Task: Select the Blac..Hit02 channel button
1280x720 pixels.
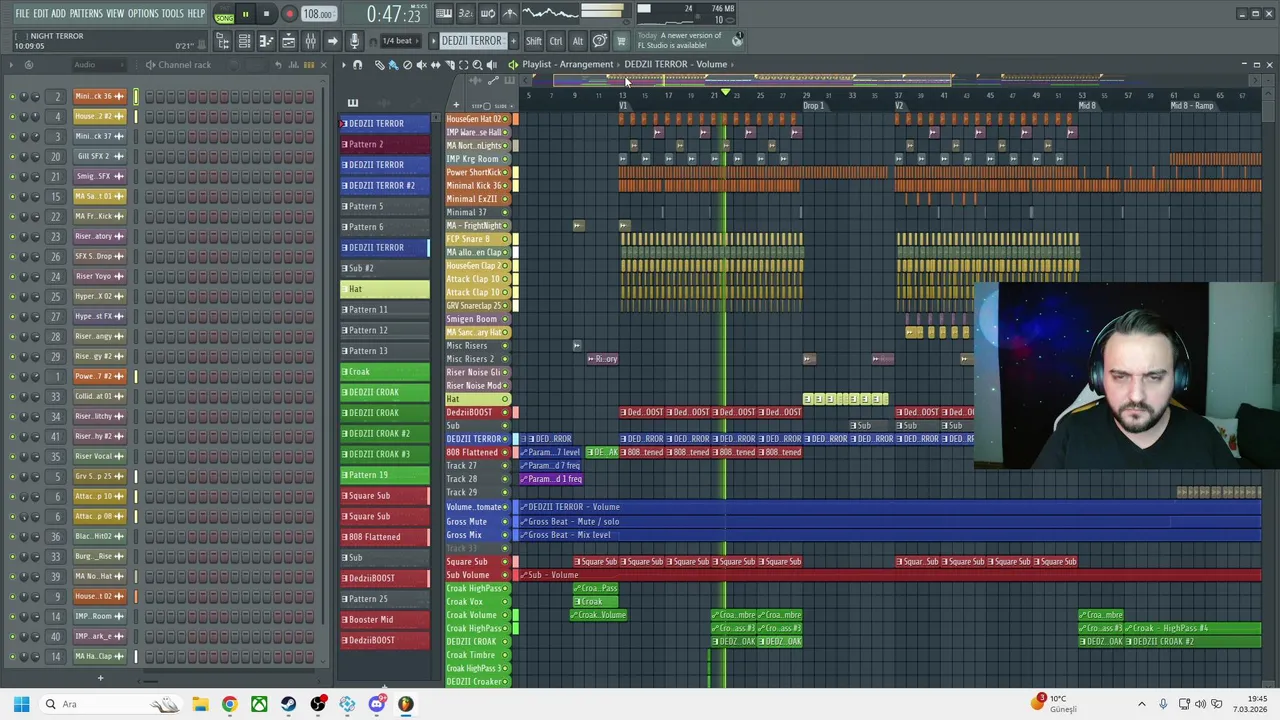Action: 99,536
